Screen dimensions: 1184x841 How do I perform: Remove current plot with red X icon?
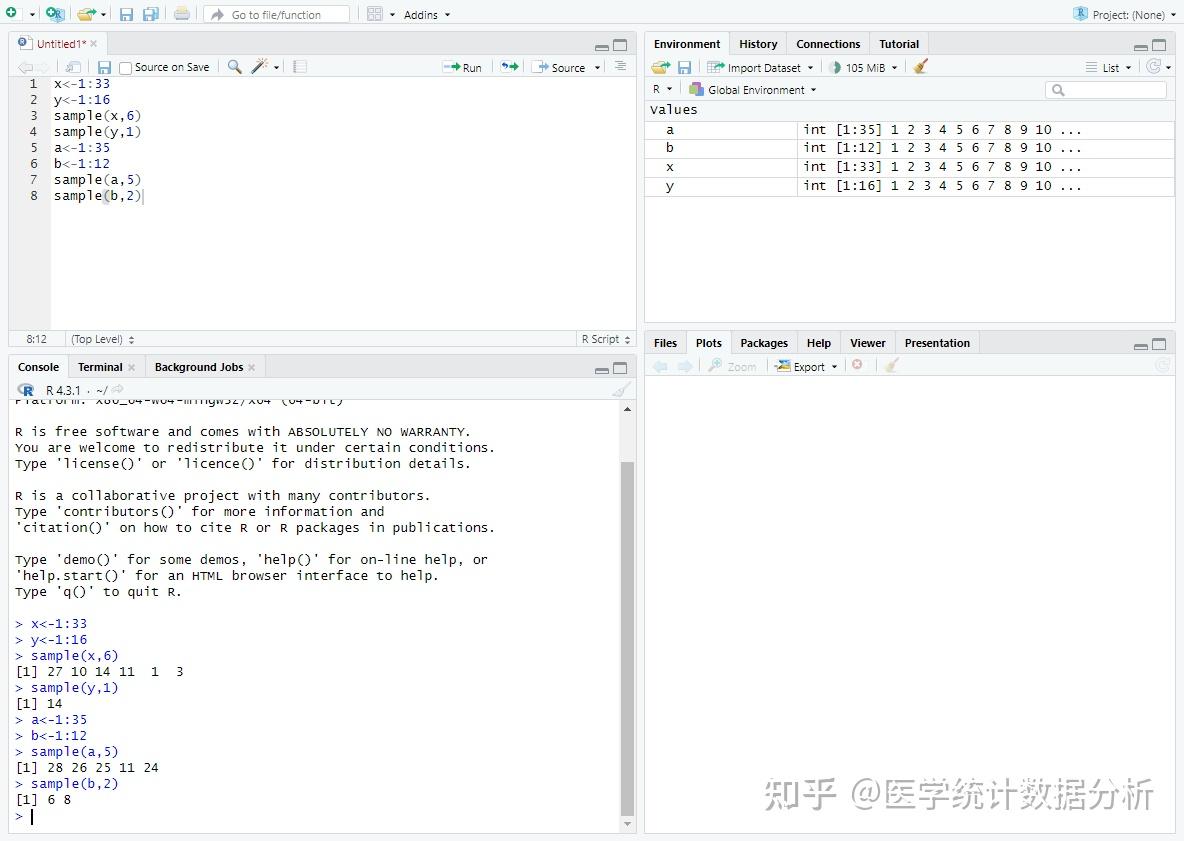[858, 365]
